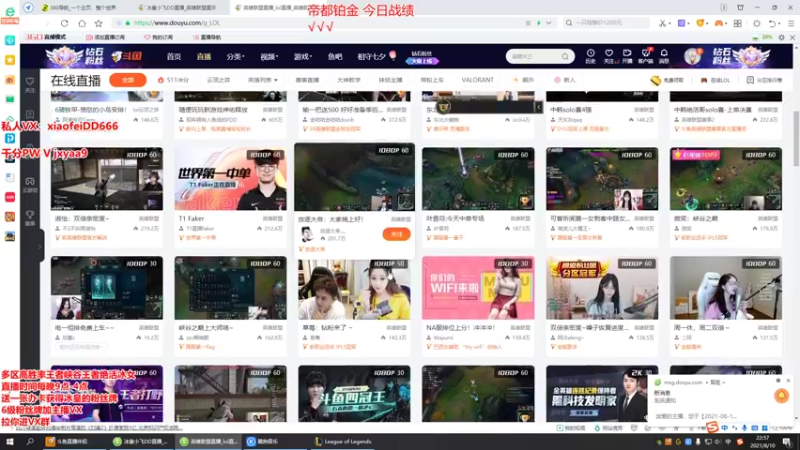Open the Douyu logo home link

(127, 56)
